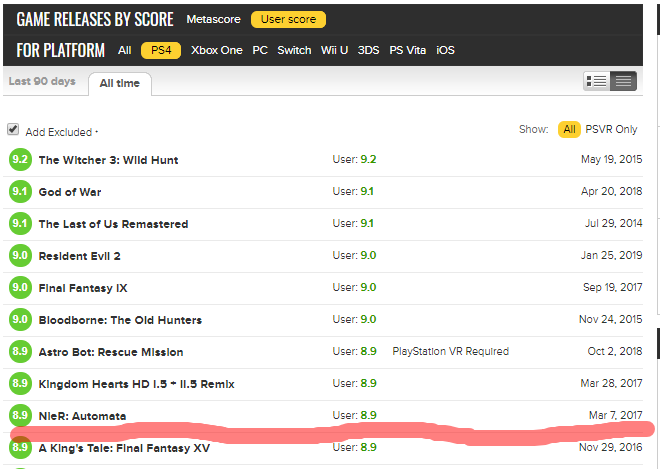Viewport: 660px width, 469px height.
Task: Open the Last 90 days tab
Action: [43, 82]
